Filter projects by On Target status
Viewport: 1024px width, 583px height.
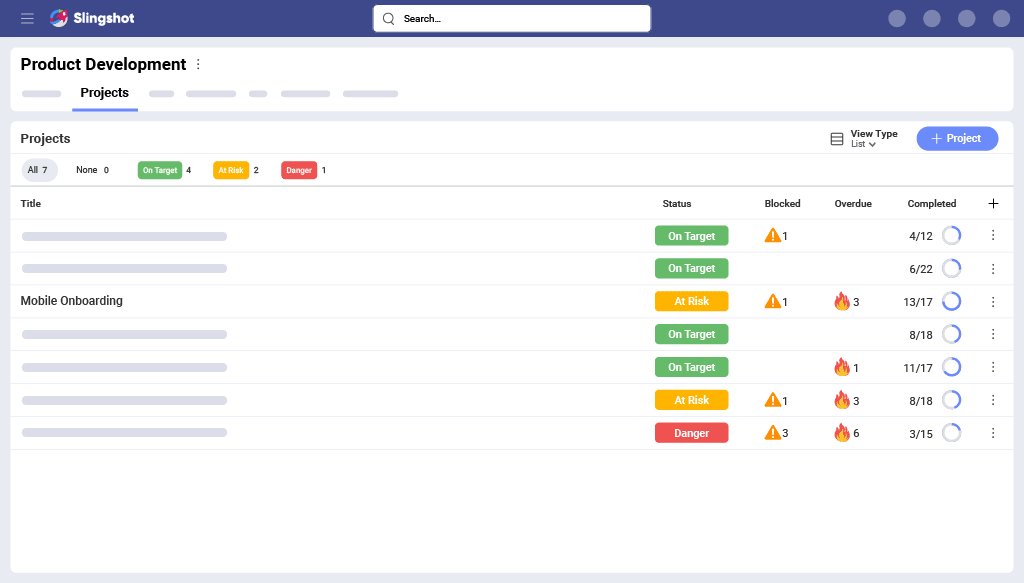(159, 170)
